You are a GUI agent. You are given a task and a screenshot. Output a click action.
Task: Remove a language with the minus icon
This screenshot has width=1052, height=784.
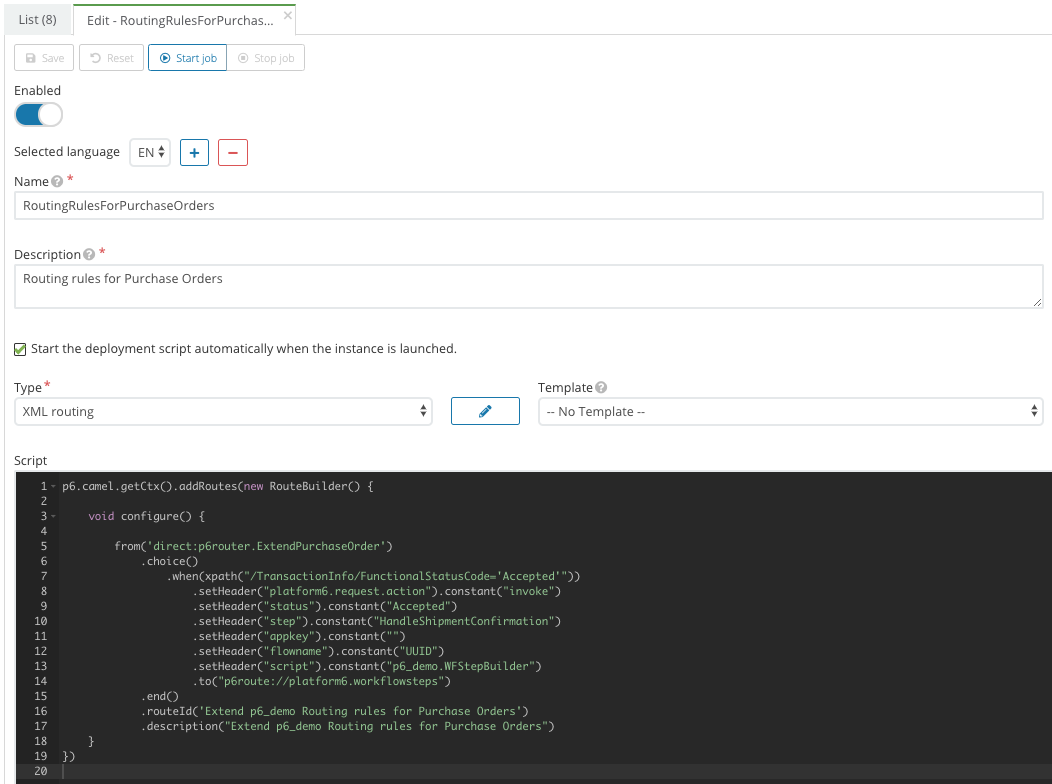[232, 152]
